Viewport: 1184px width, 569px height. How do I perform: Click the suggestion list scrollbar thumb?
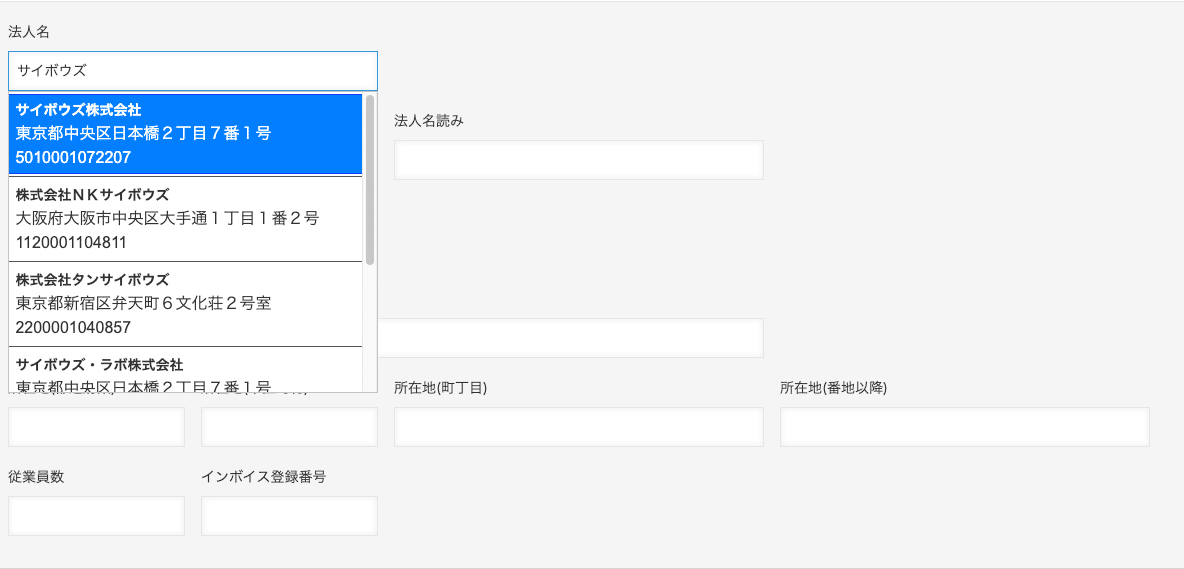pyautogui.click(x=370, y=180)
